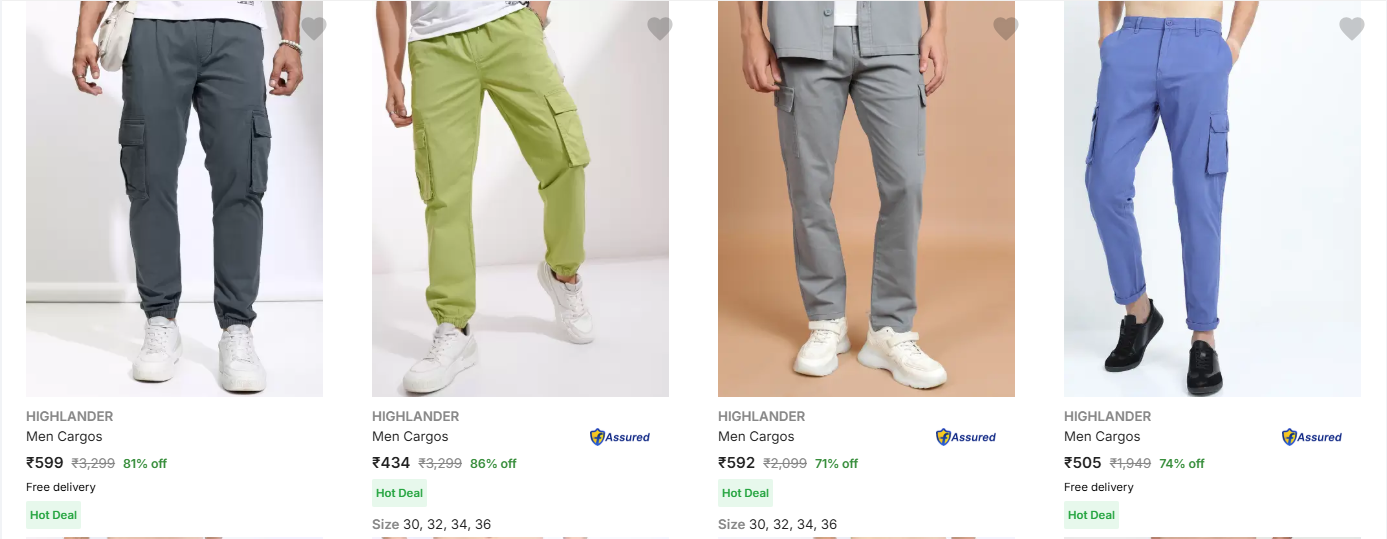Click the 86% off discount label
The width and height of the screenshot is (1387, 539).
tap(493, 463)
